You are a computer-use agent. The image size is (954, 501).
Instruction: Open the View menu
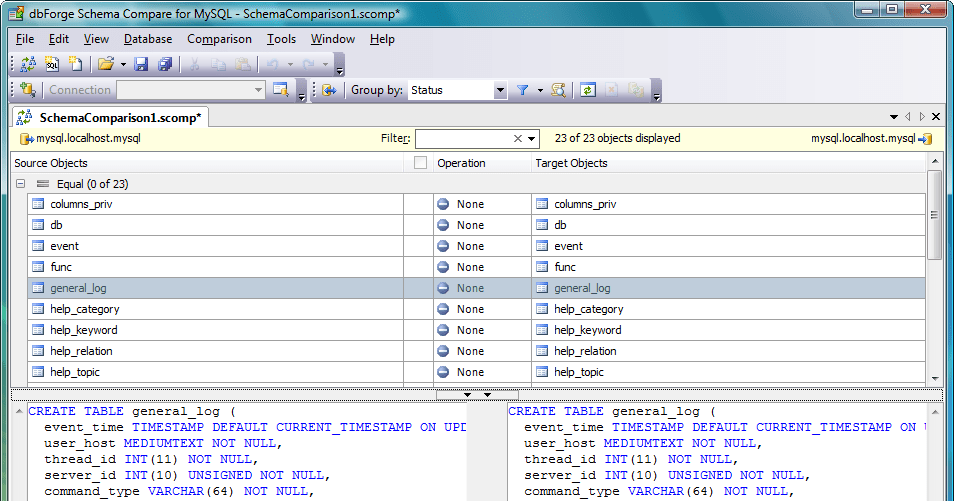[96, 39]
